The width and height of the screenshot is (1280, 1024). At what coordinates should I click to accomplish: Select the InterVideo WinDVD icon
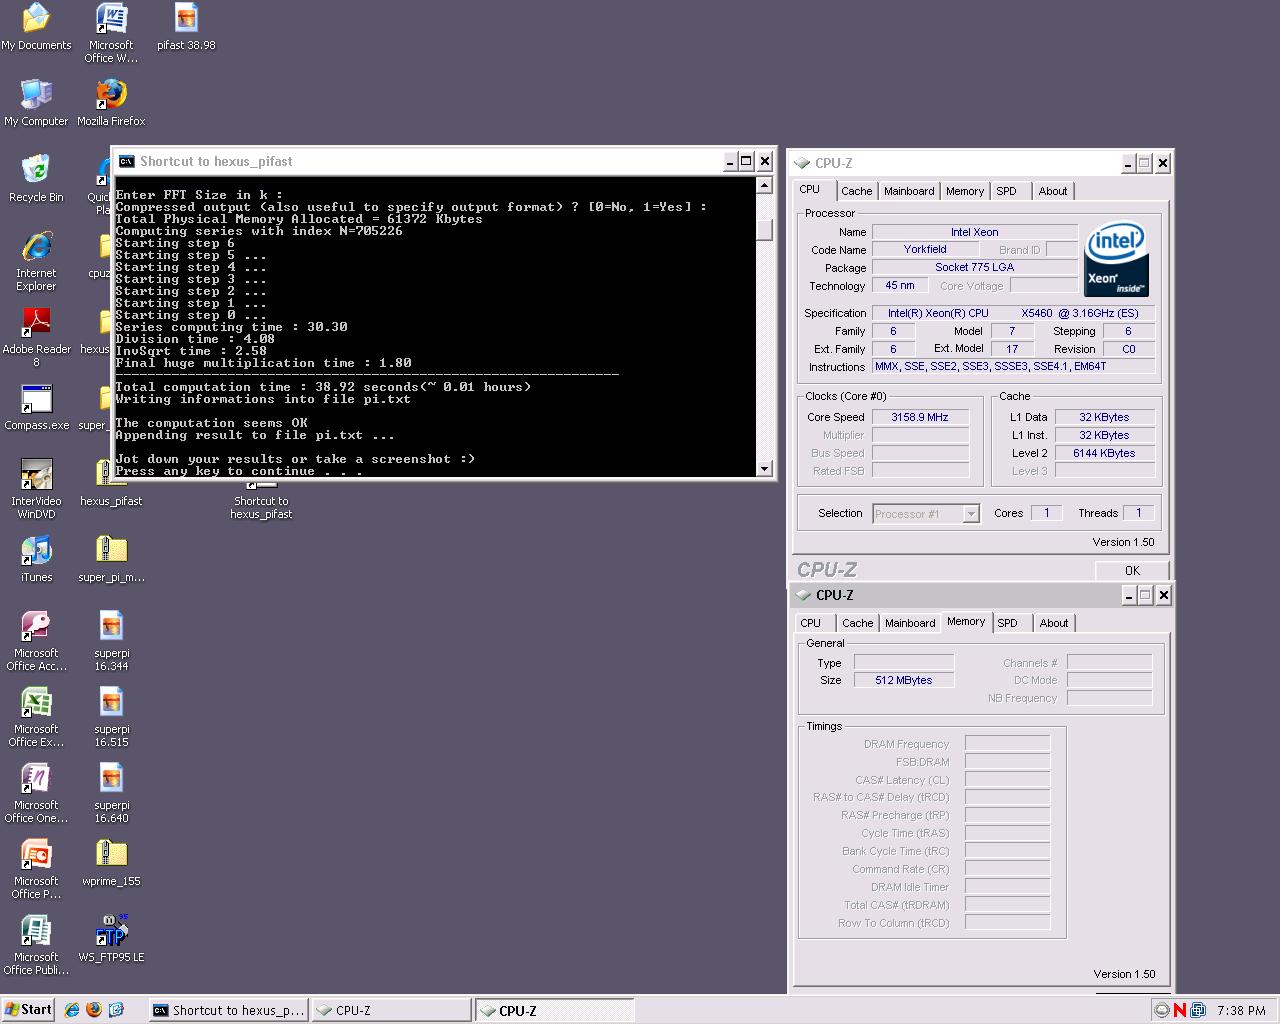[x=36, y=489]
